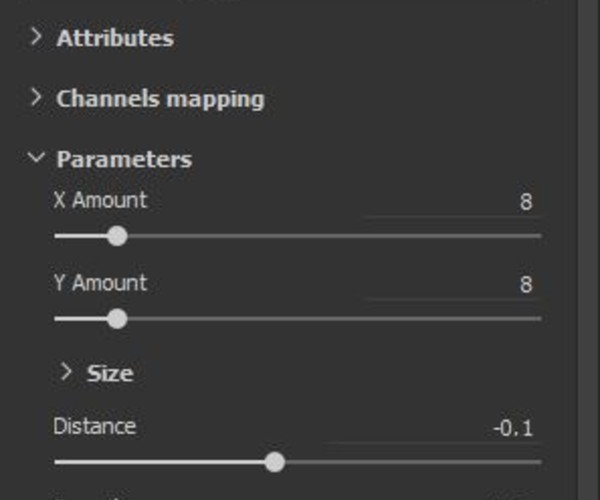600x500 pixels.
Task: Expand the Size subsection chevron
Action: (x=66, y=372)
